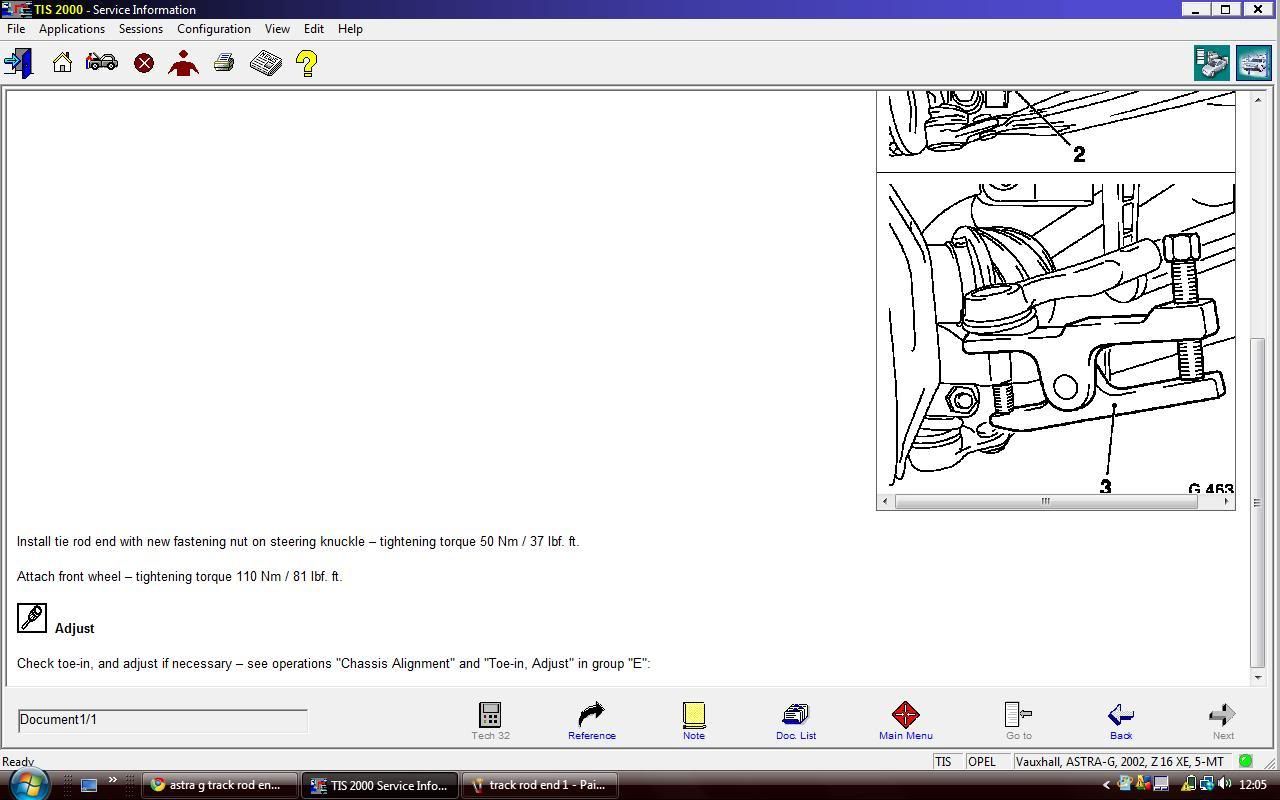Click the red cancel circle icon
Image resolution: width=1280 pixels, height=800 pixels.
tap(144, 63)
